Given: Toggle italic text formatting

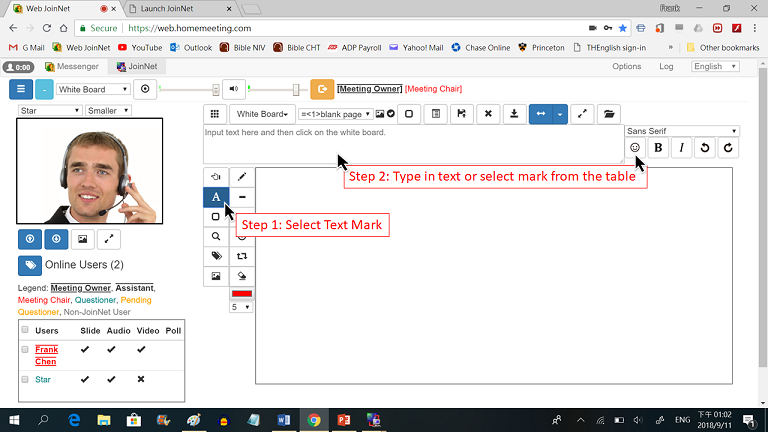Looking at the screenshot, I should (681, 148).
